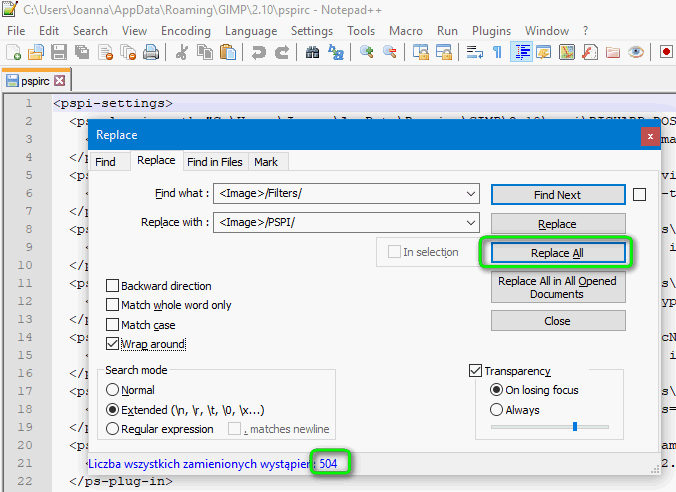Open the Plugins menu
The width and height of the screenshot is (676, 492).
click(x=491, y=31)
